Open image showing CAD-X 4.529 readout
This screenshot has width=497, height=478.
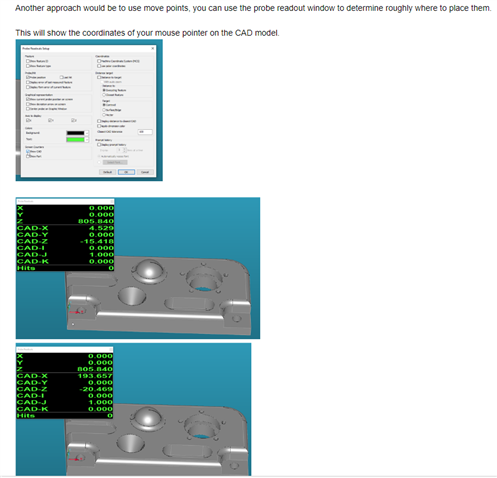click(x=138, y=268)
